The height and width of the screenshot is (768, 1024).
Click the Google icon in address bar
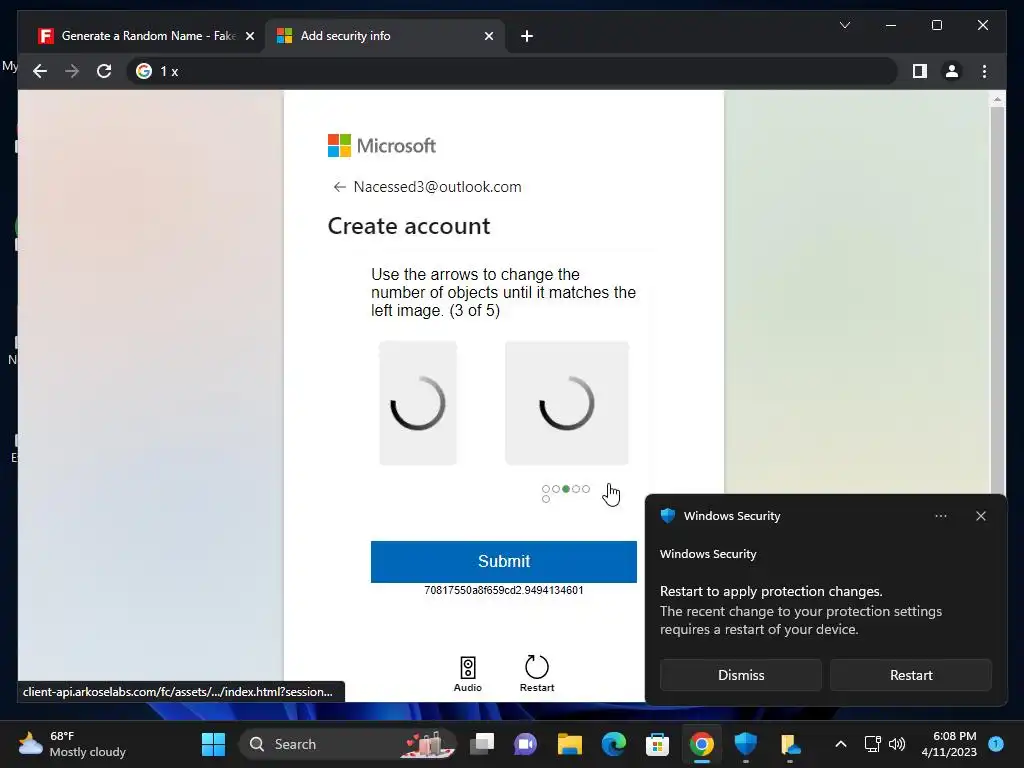[x=144, y=71]
